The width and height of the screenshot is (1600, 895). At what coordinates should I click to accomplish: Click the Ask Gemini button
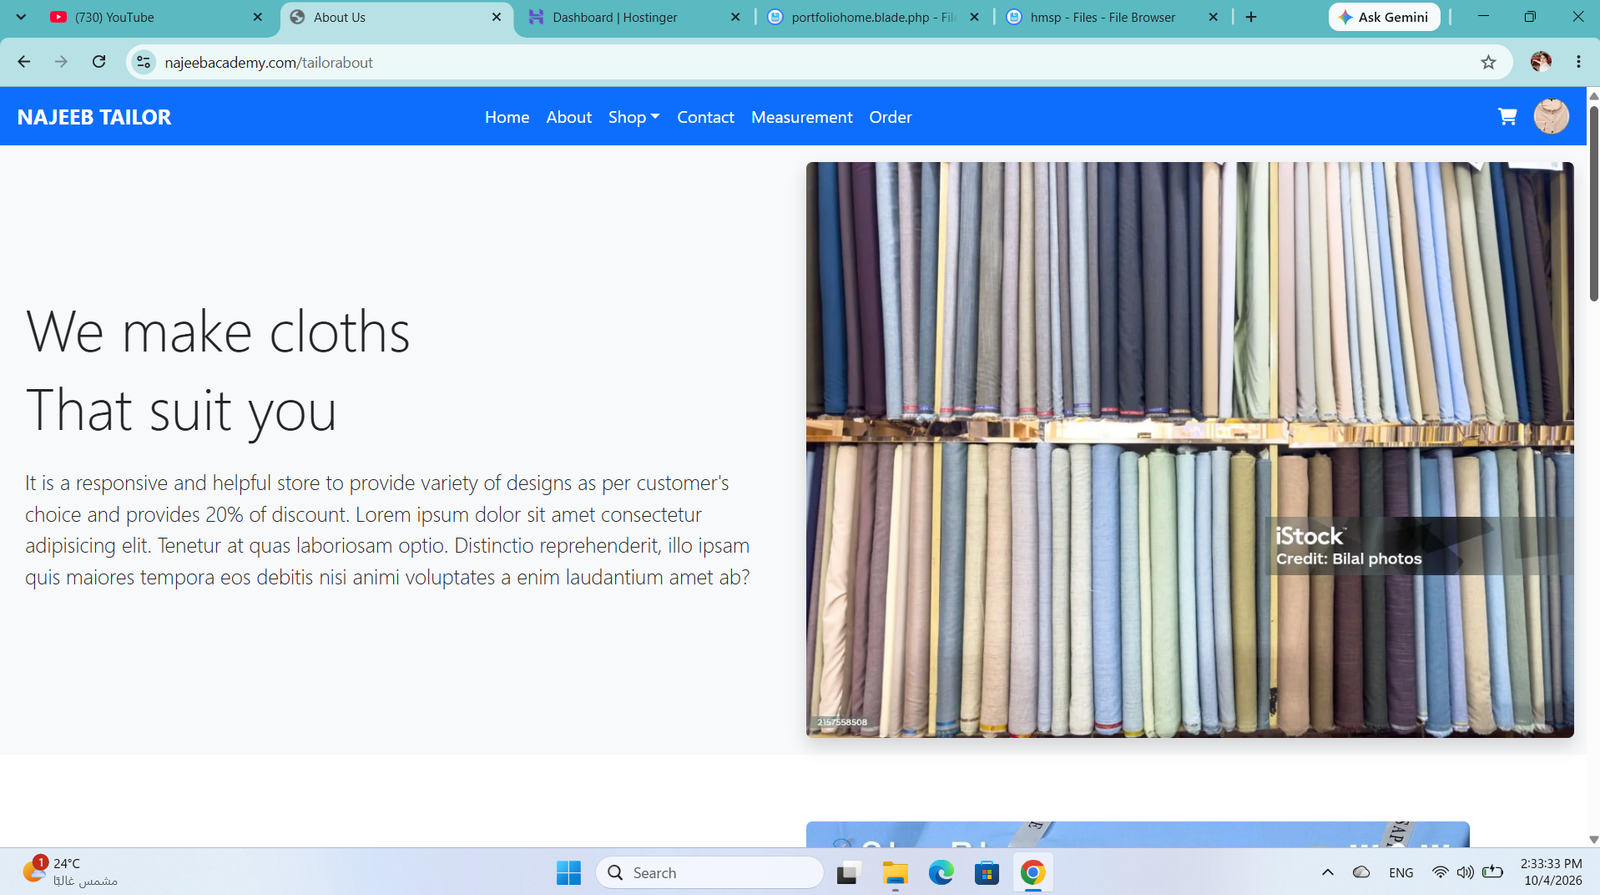pos(1384,17)
